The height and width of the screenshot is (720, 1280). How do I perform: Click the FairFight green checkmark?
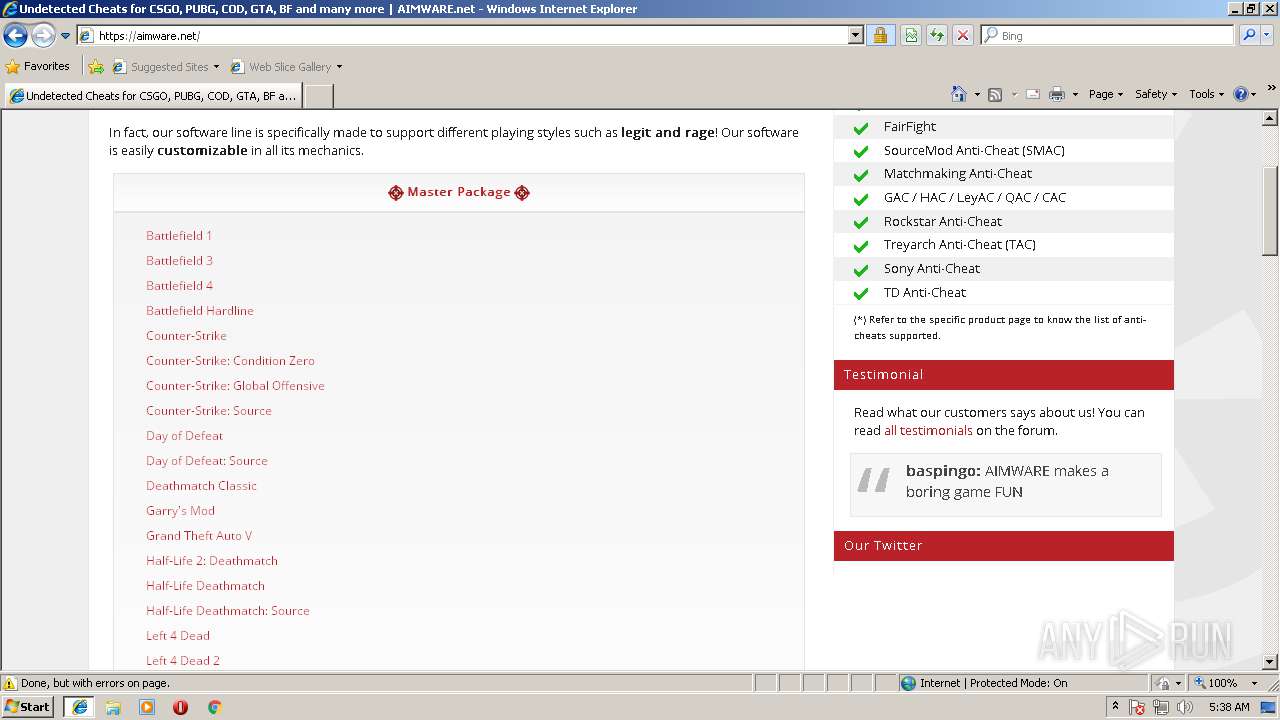click(860, 127)
